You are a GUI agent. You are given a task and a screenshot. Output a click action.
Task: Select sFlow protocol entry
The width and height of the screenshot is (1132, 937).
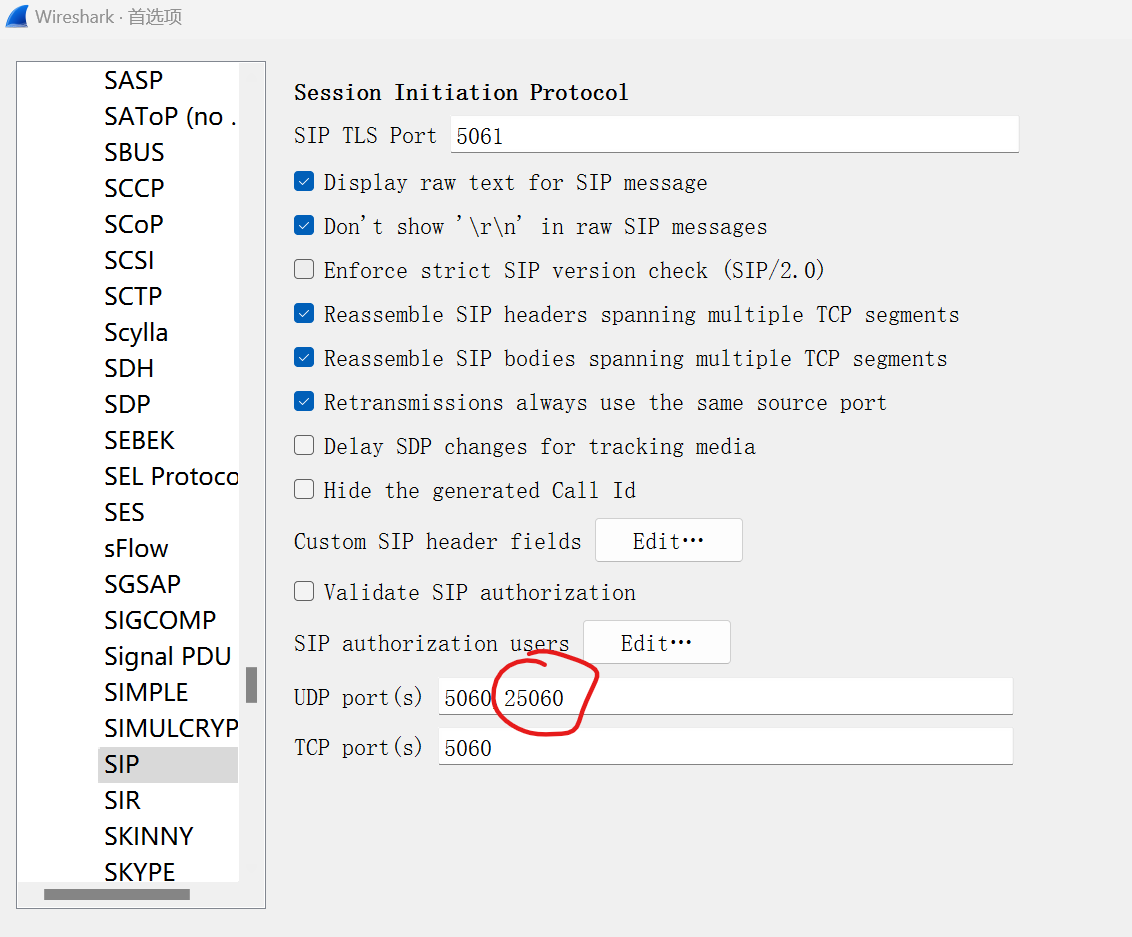[x=136, y=549]
